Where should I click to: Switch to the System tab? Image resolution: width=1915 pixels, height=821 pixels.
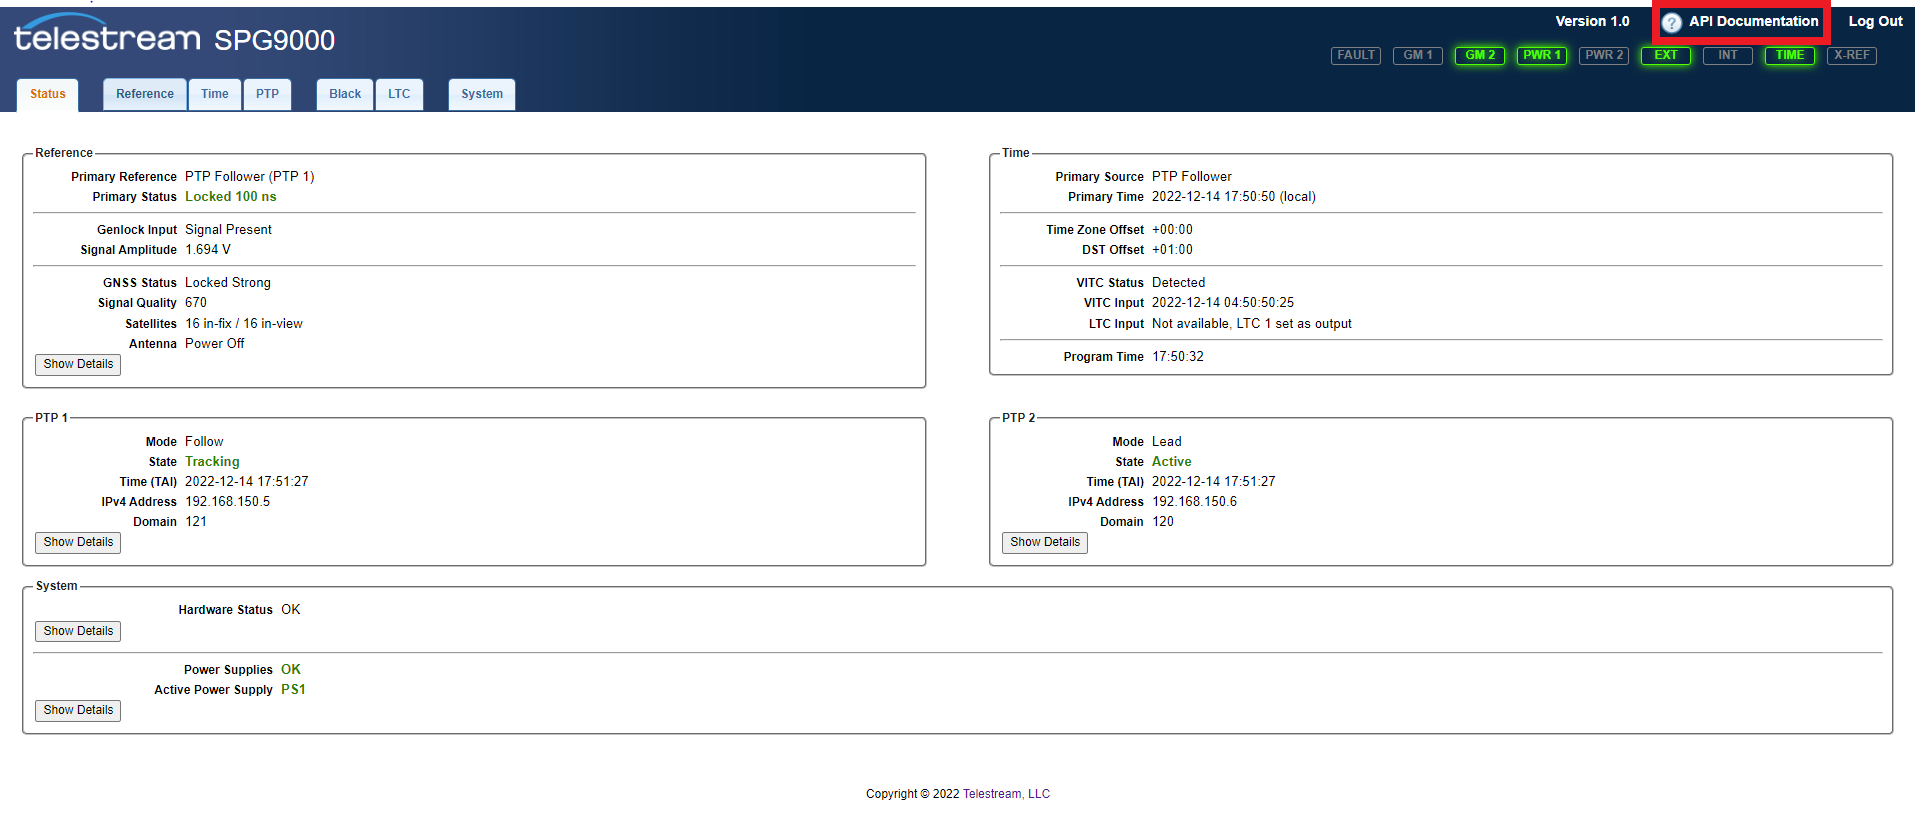[x=482, y=94]
